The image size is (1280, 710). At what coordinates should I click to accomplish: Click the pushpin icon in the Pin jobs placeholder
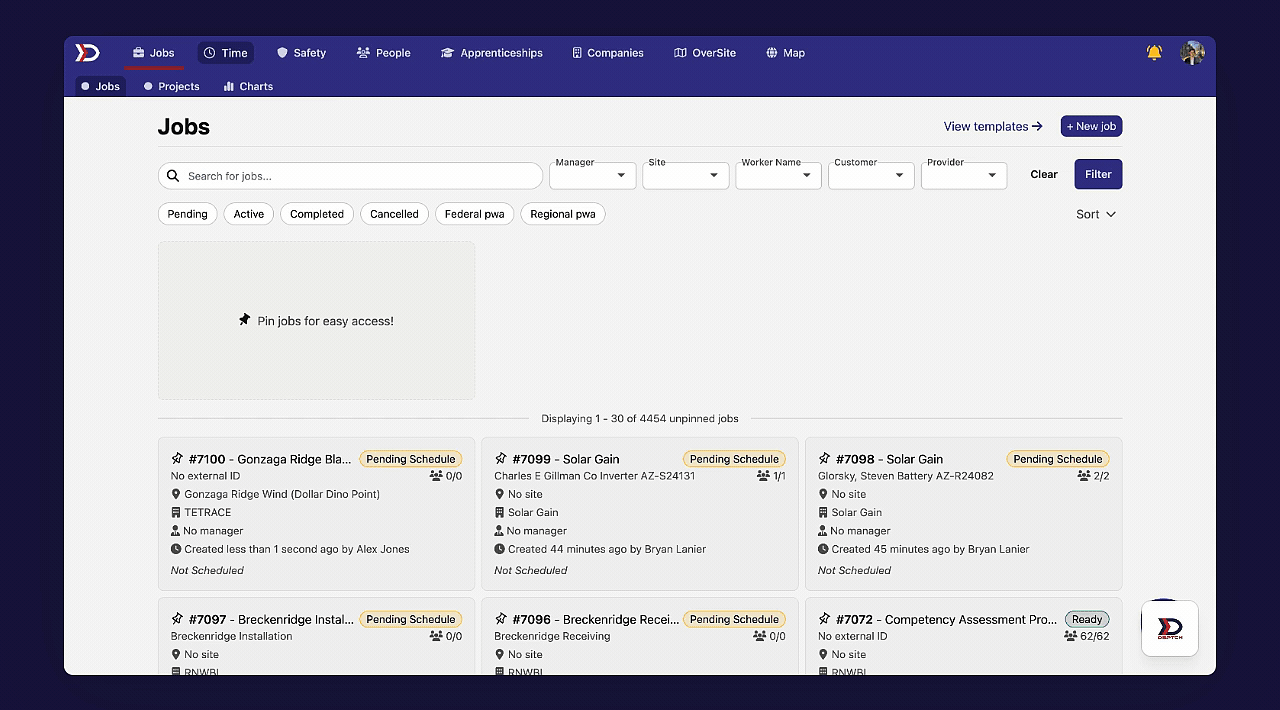click(245, 320)
